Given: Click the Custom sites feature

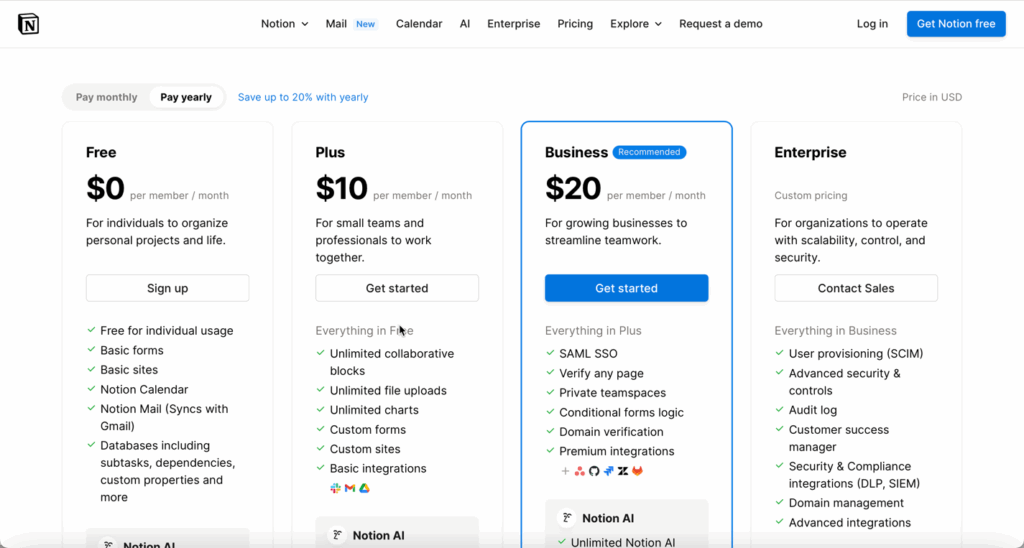Looking at the screenshot, I should [x=365, y=449].
